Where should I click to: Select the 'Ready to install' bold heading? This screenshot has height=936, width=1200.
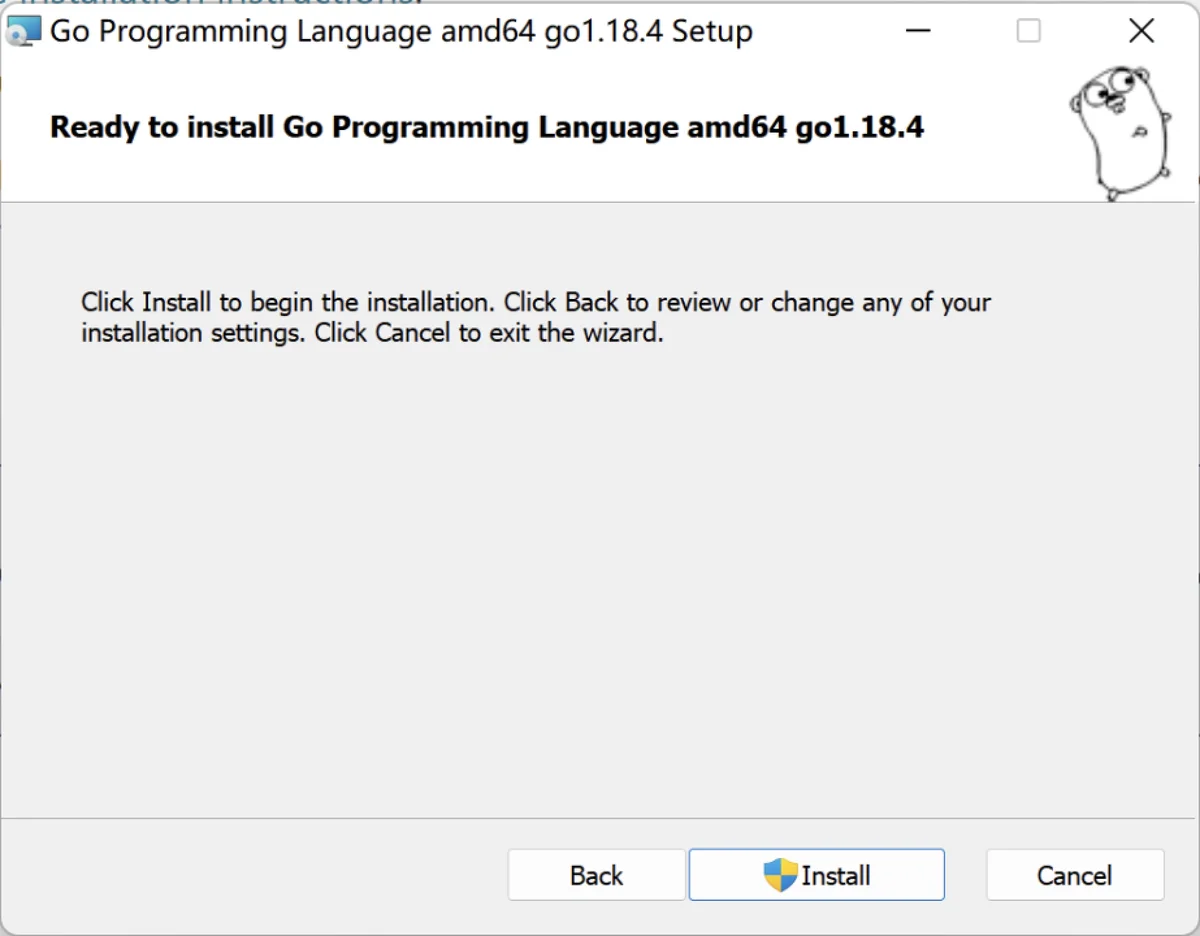[487, 128]
